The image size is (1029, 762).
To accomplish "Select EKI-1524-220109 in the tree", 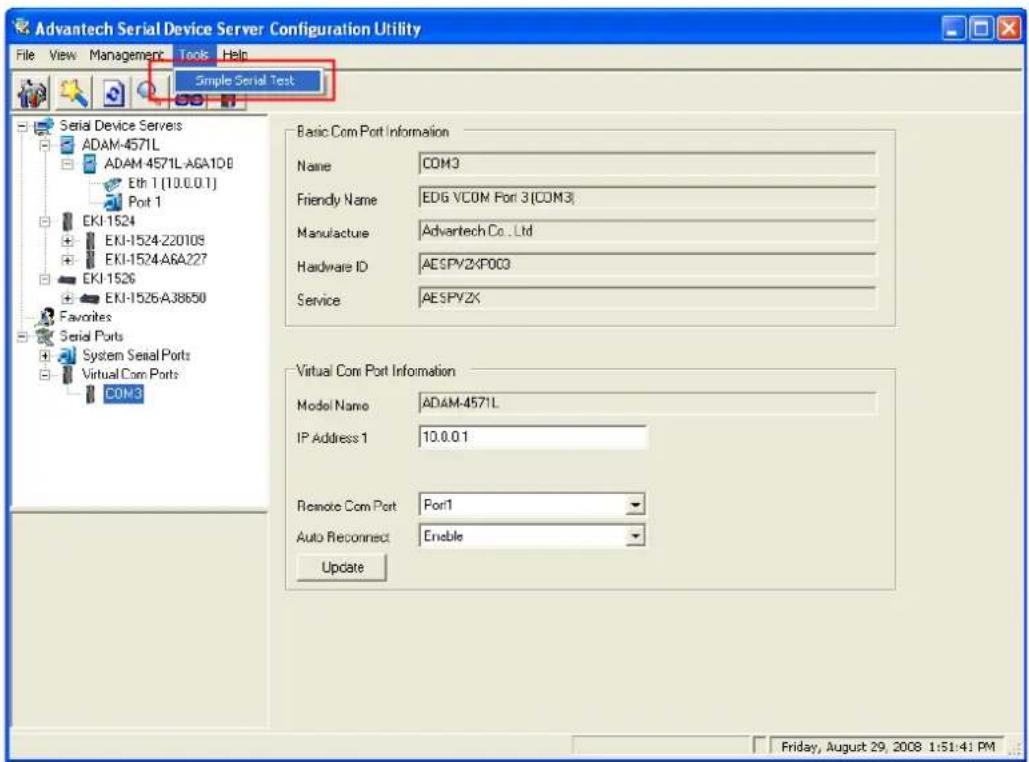I will pos(154,241).
